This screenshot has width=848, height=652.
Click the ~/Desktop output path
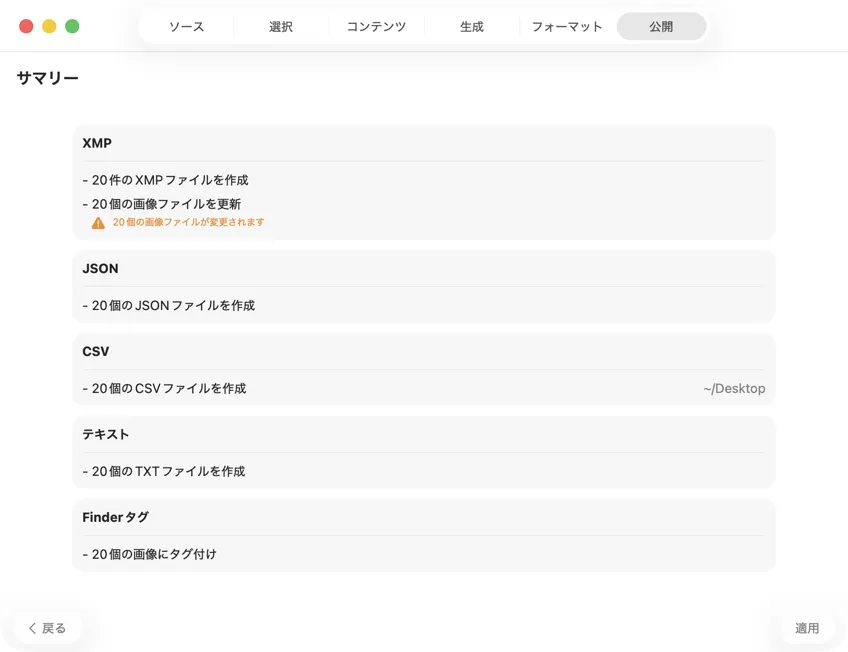tap(734, 388)
